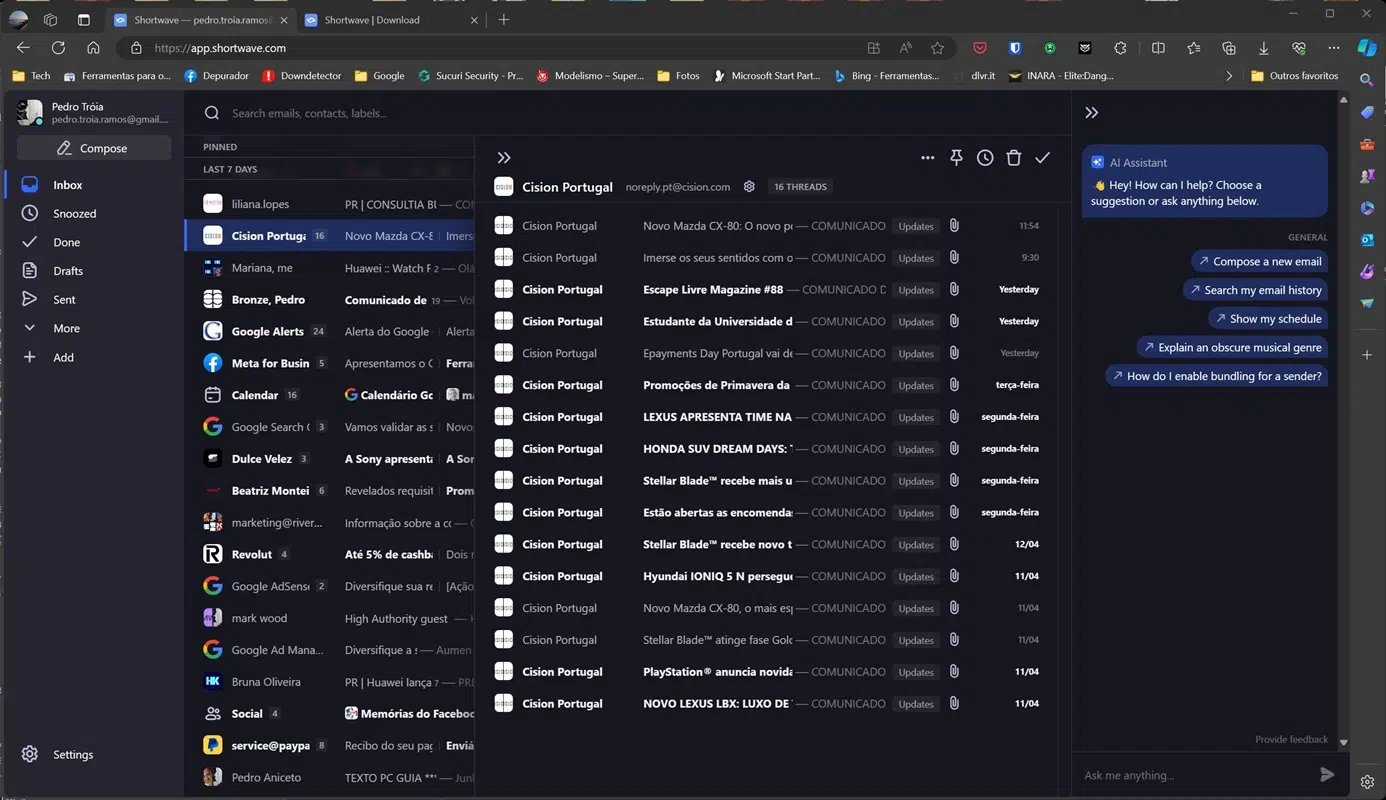Click the plus icon in the browser sidebar
This screenshot has width=1386, height=800.
[1367, 355]
